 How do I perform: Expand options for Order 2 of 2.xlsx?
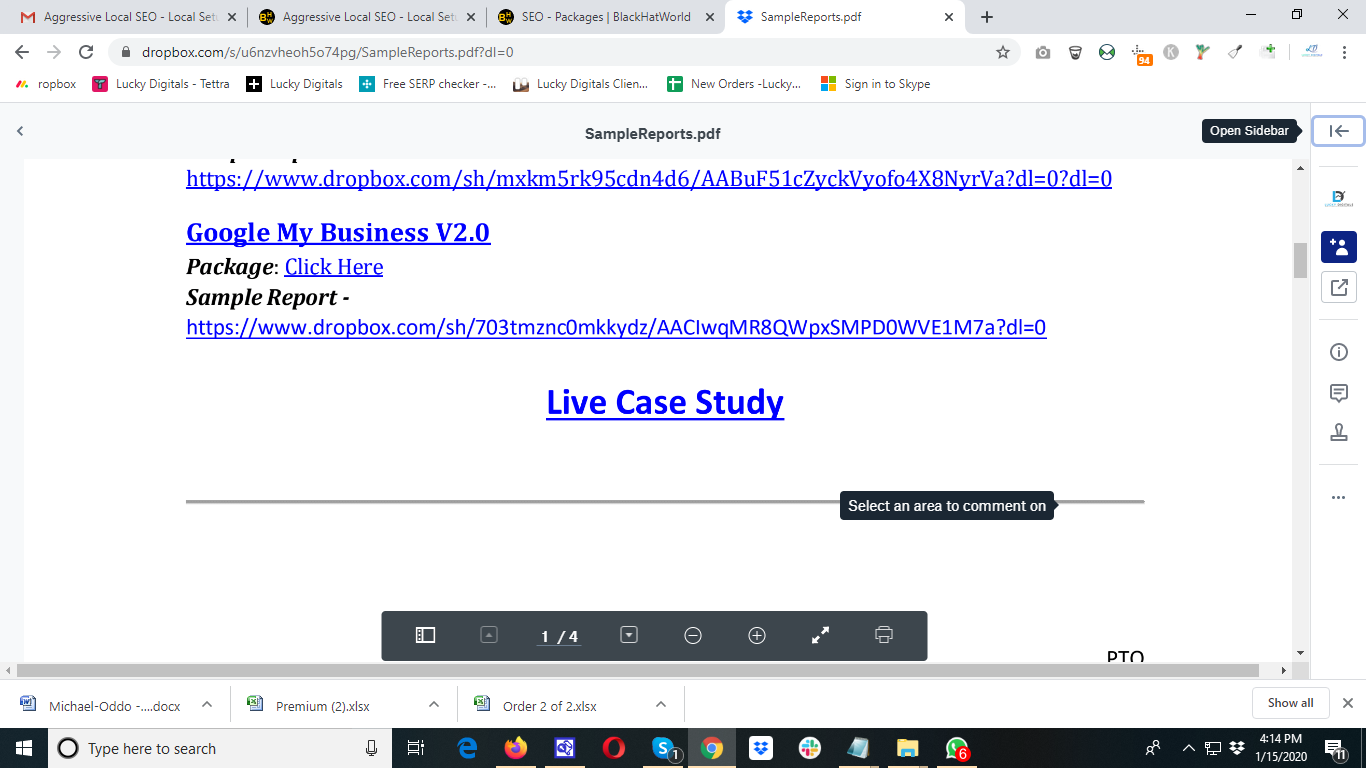pyautogui.click(x=661, y=704)
